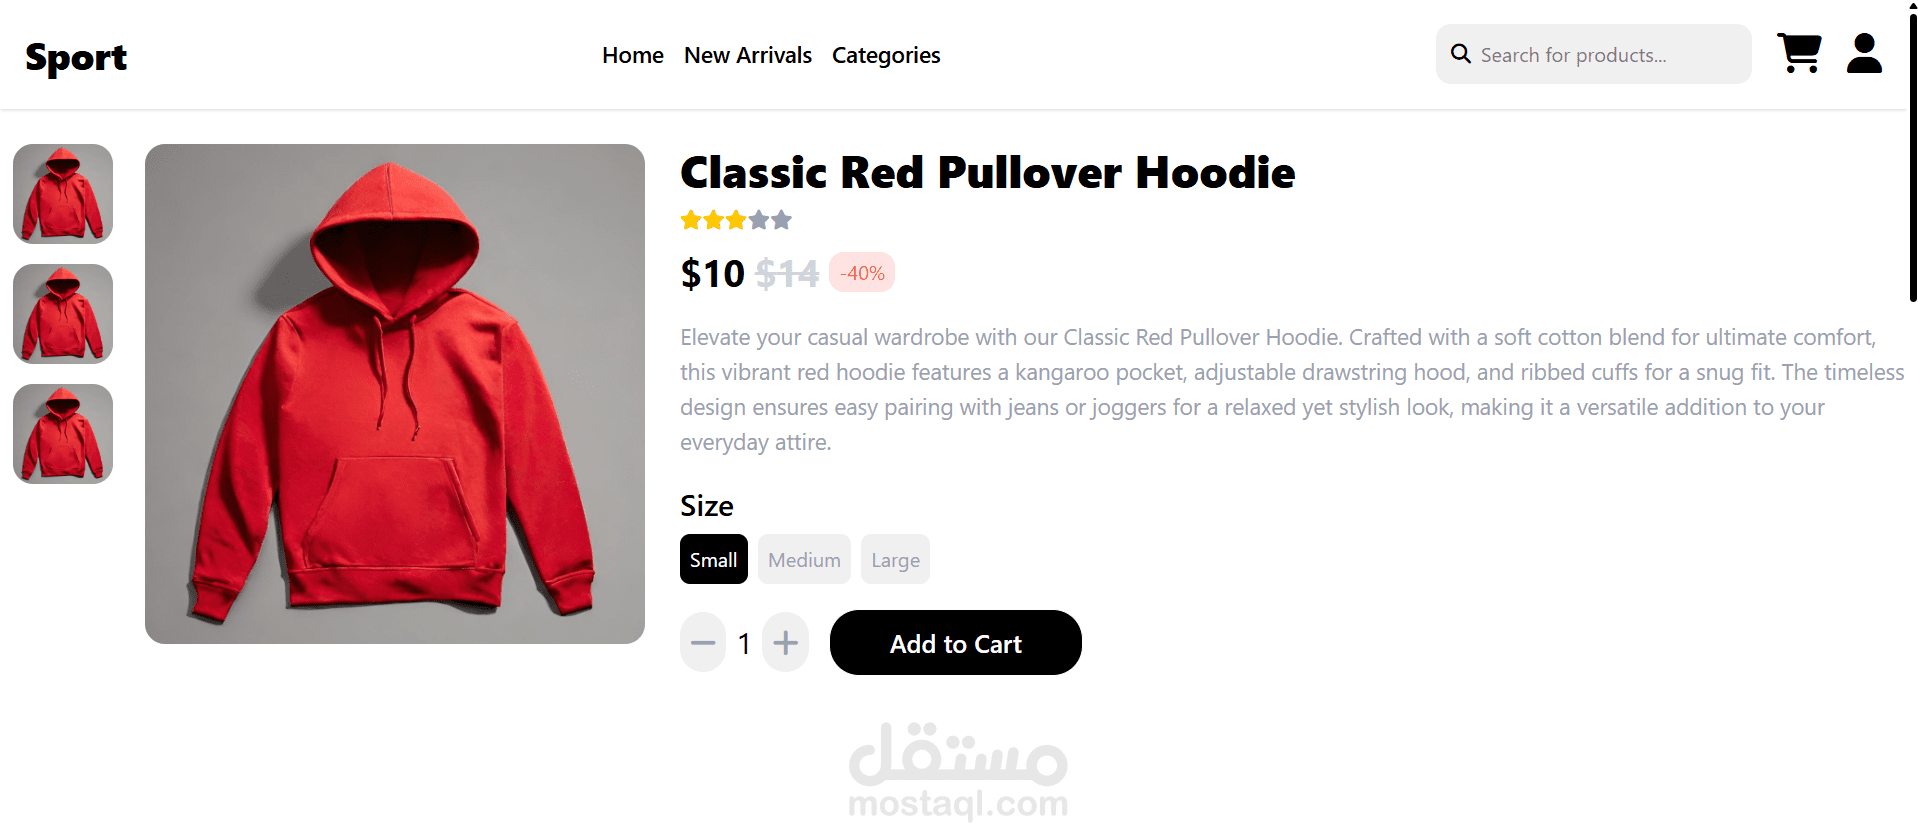Select the Medium size option
1918x840 pixels.
(x=804, y=559)
